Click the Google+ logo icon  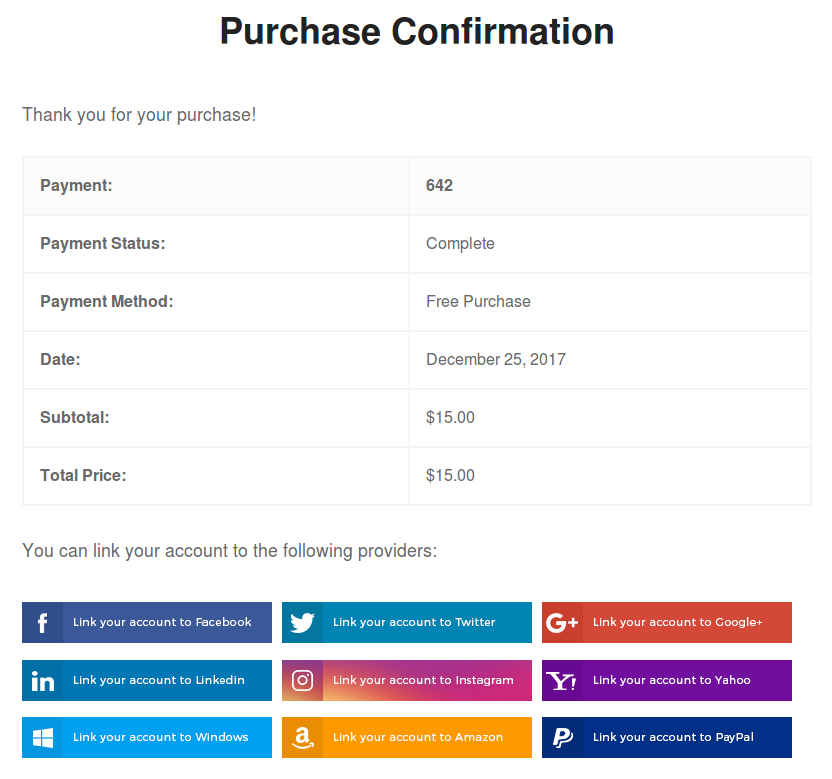(x=562, y=623)
